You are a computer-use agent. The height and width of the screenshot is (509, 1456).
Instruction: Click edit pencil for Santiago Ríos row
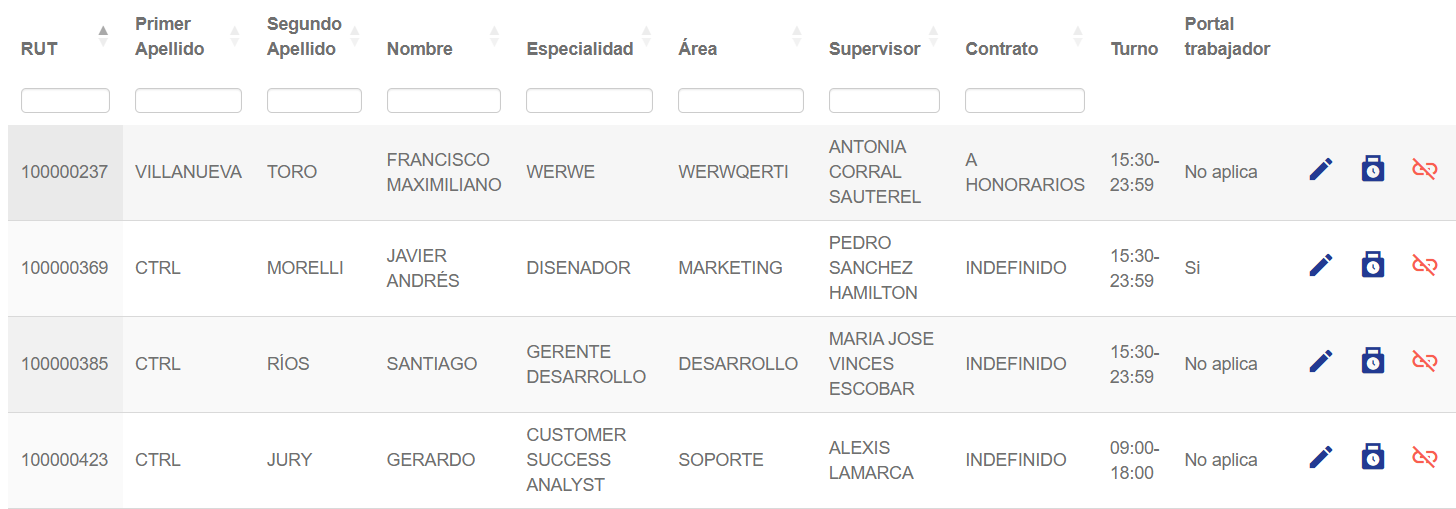pos(1321,362)
